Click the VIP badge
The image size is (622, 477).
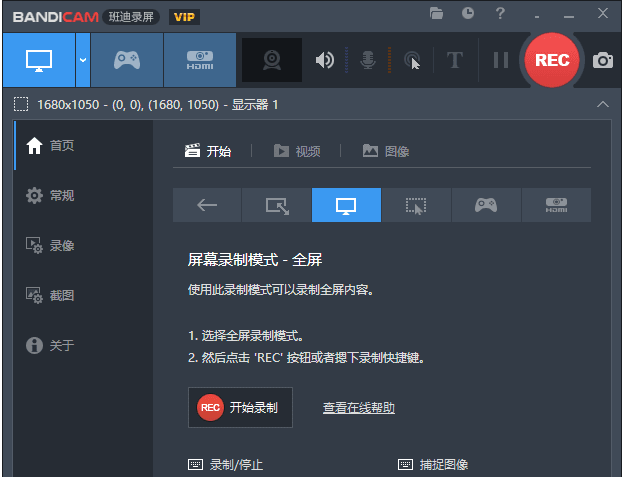click(184, 17)
